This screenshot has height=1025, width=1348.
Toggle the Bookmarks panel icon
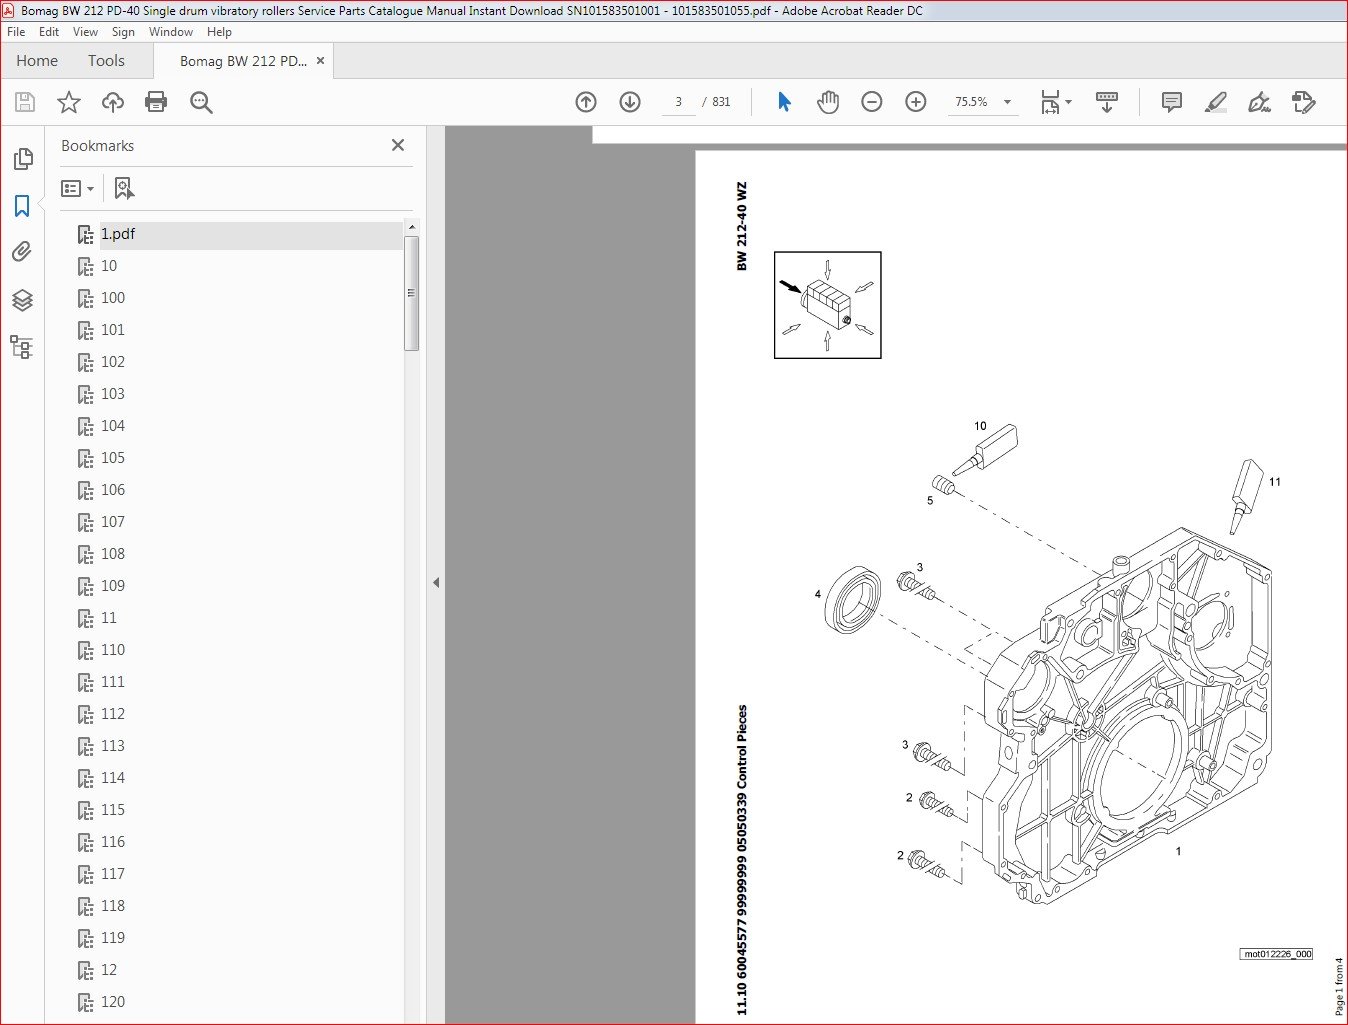pos(22,206)
